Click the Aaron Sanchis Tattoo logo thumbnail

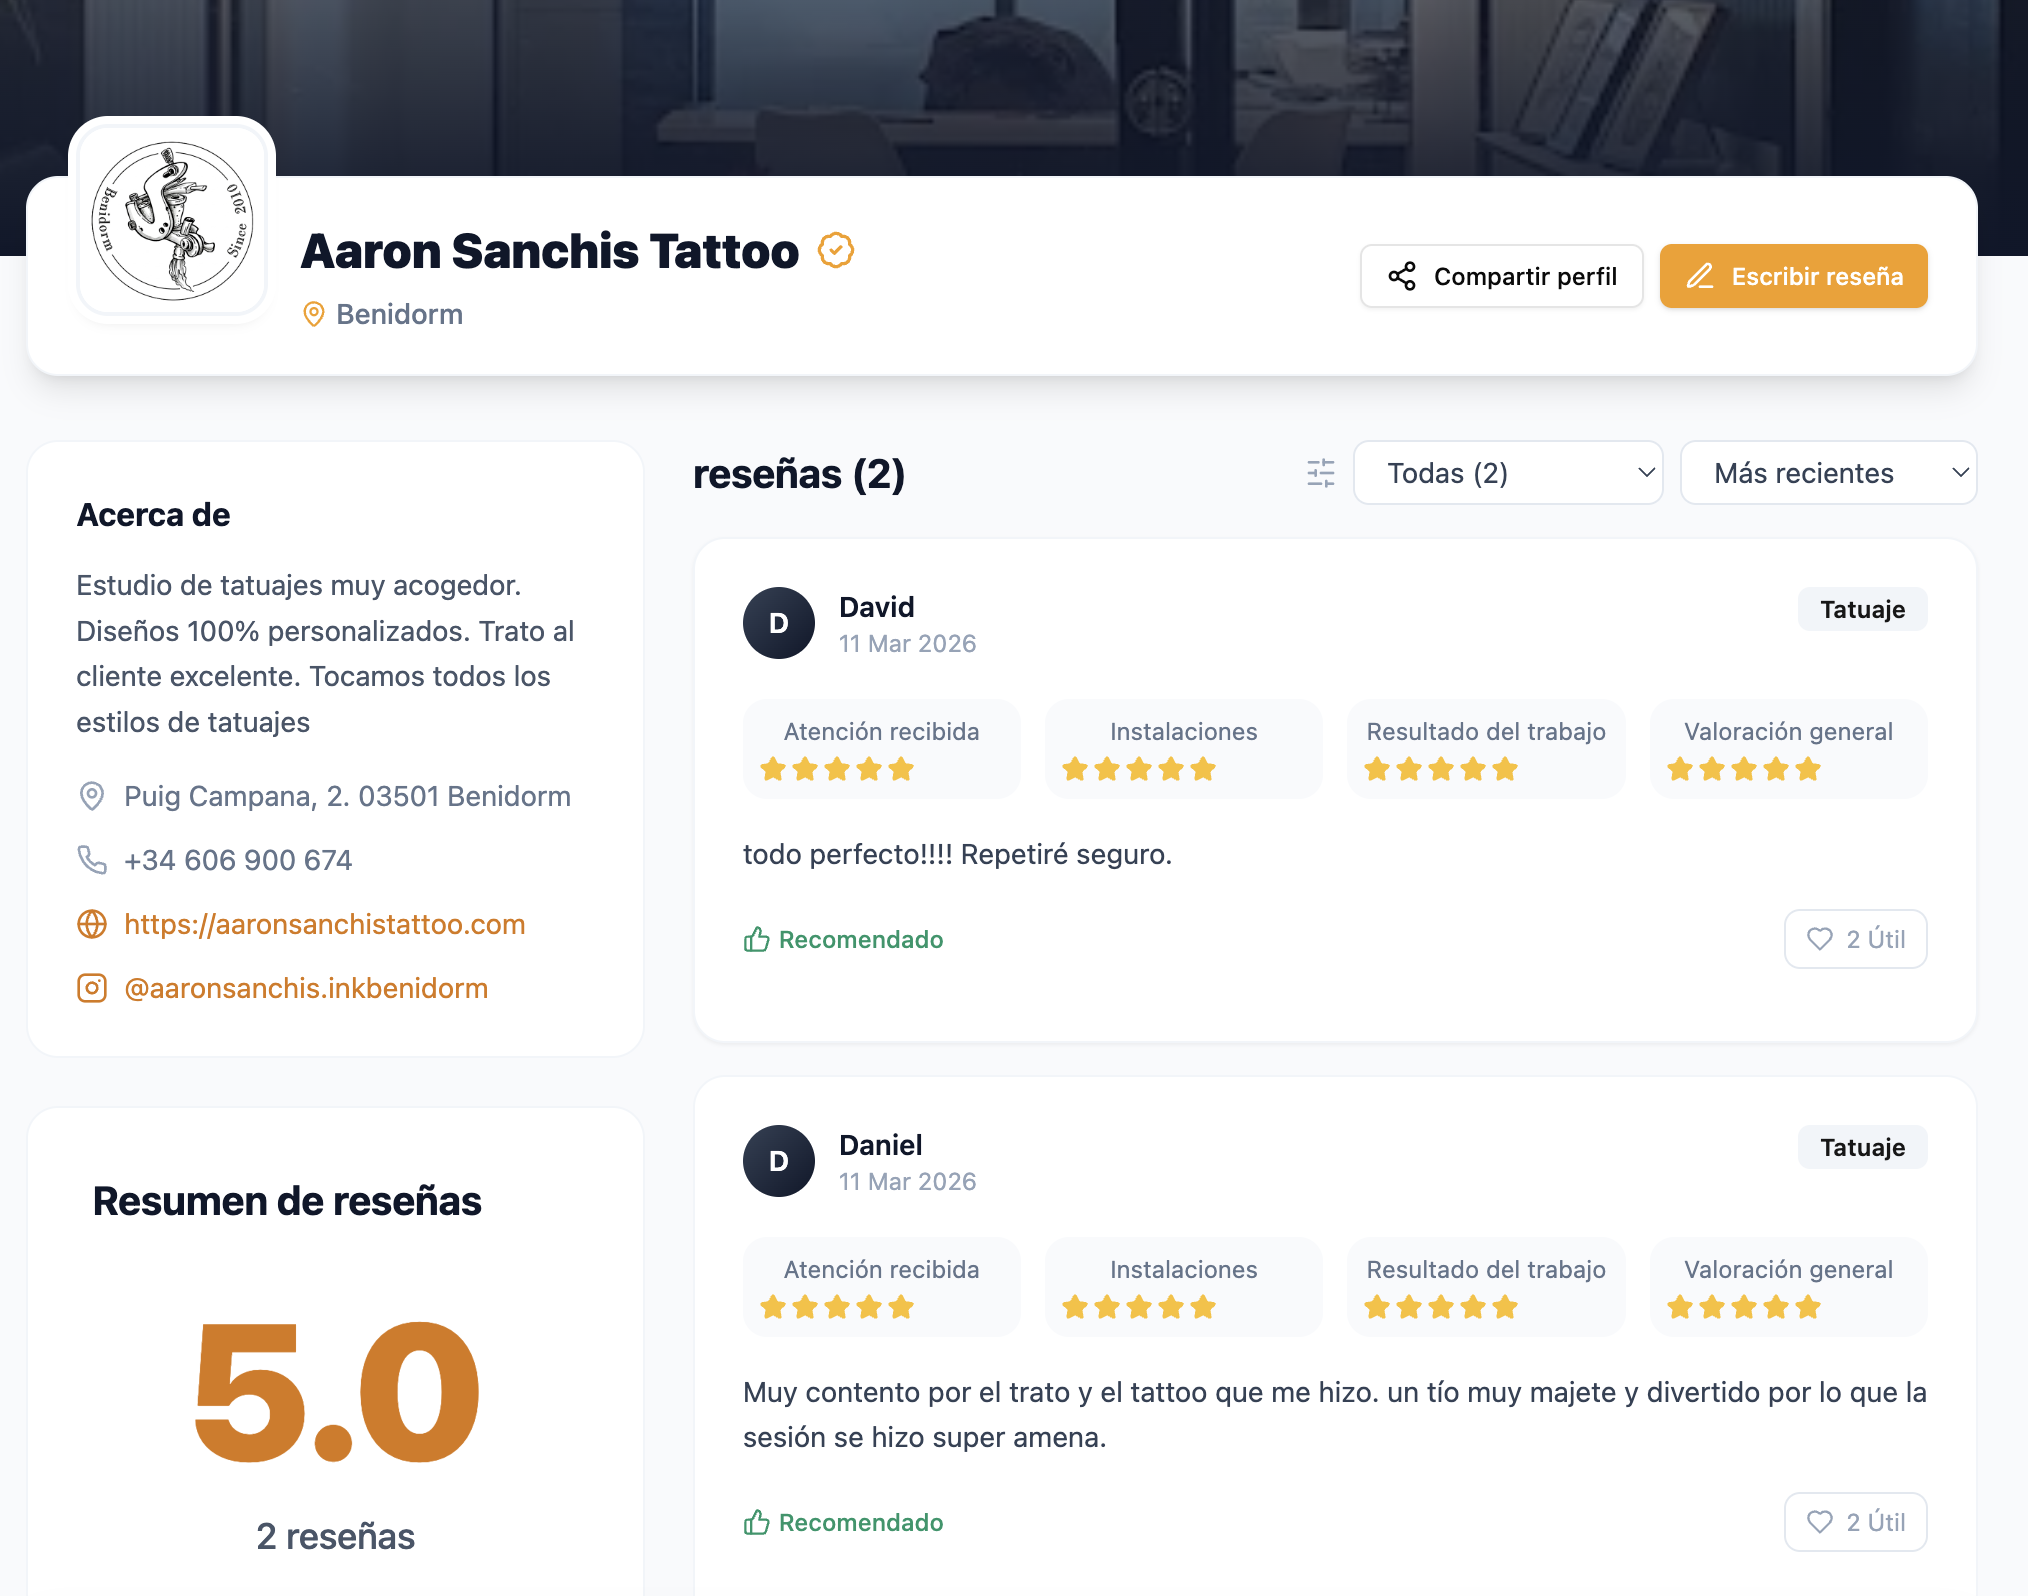point(172,221)
